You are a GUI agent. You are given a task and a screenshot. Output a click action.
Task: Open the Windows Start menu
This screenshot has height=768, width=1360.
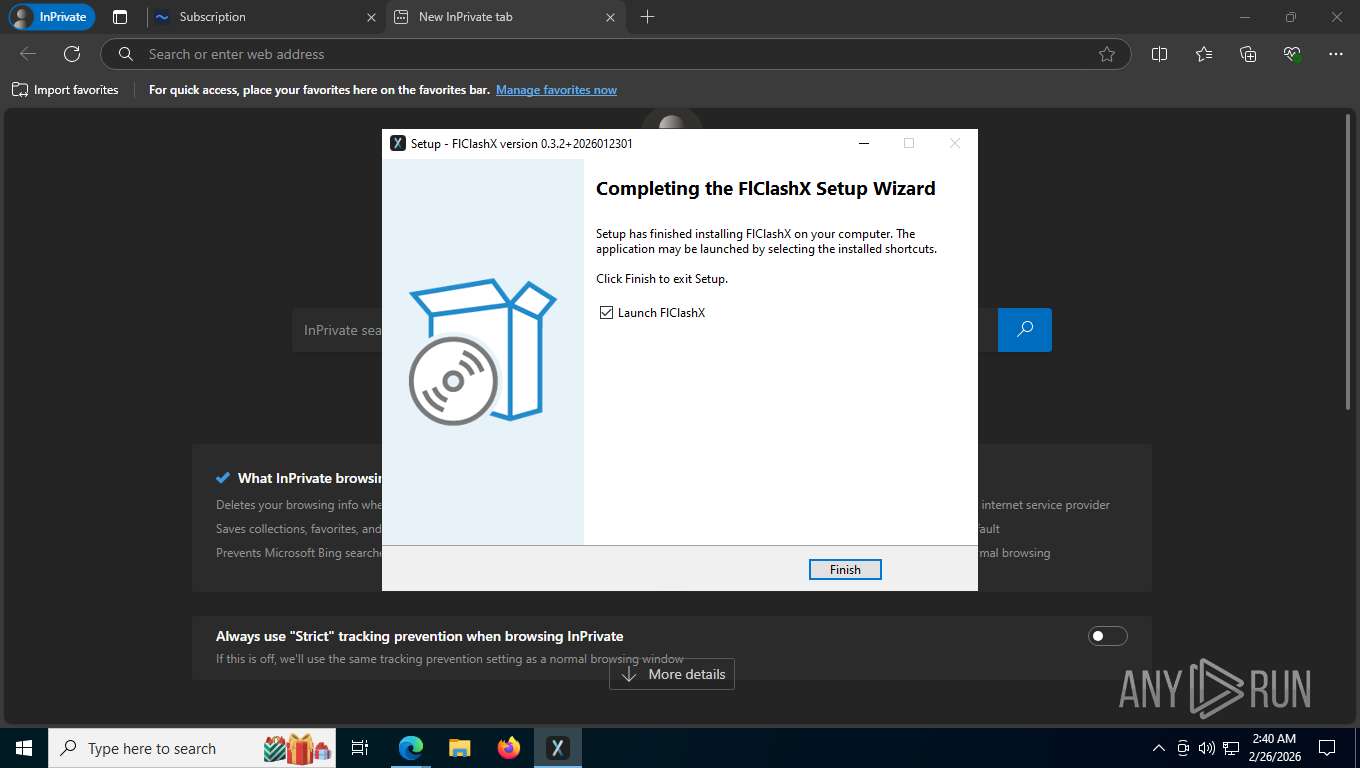24,748
